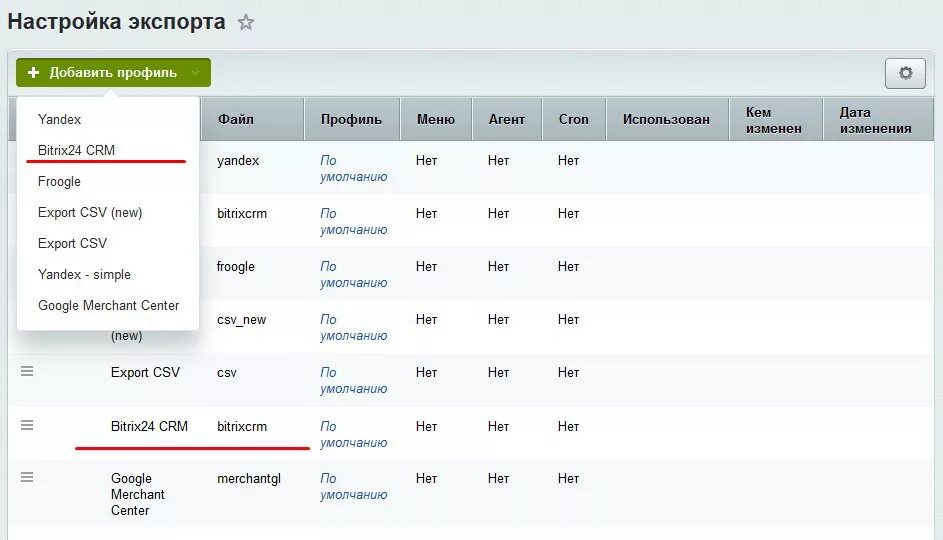This screenshot has width=943, height=540.
Task: Sort by the Профиль column header
Action: [351, 119]
